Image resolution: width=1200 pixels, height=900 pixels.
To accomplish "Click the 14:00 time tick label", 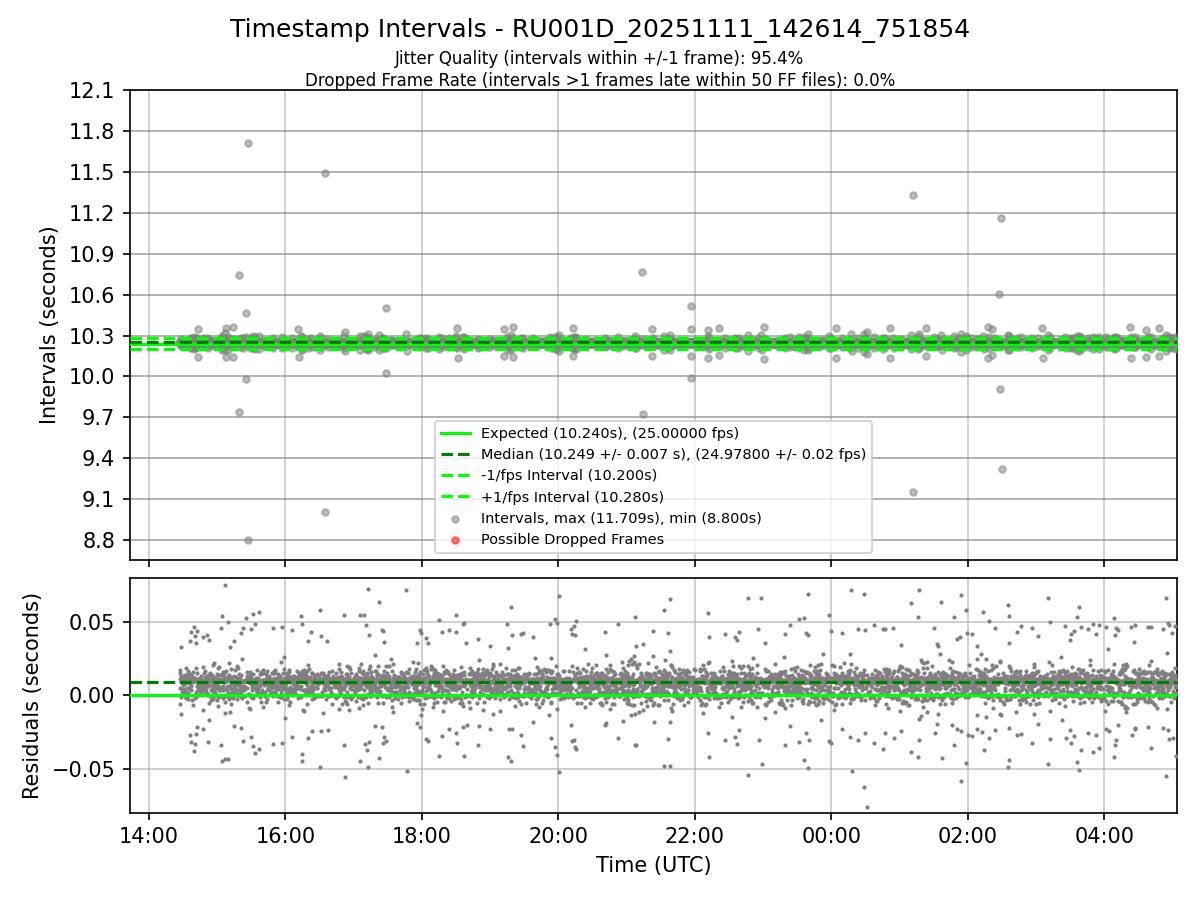I will (149, 834).
